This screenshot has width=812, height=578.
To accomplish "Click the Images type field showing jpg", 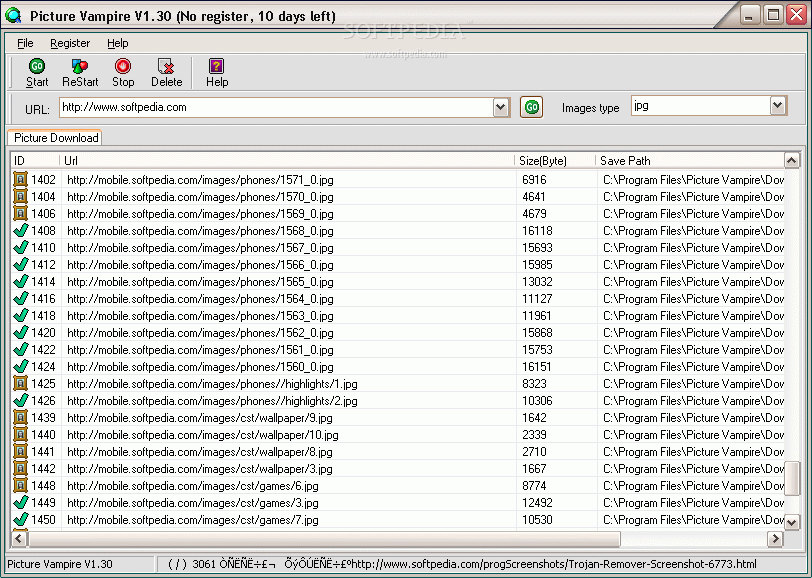I will pyautogui.click(x=700, y=106).
